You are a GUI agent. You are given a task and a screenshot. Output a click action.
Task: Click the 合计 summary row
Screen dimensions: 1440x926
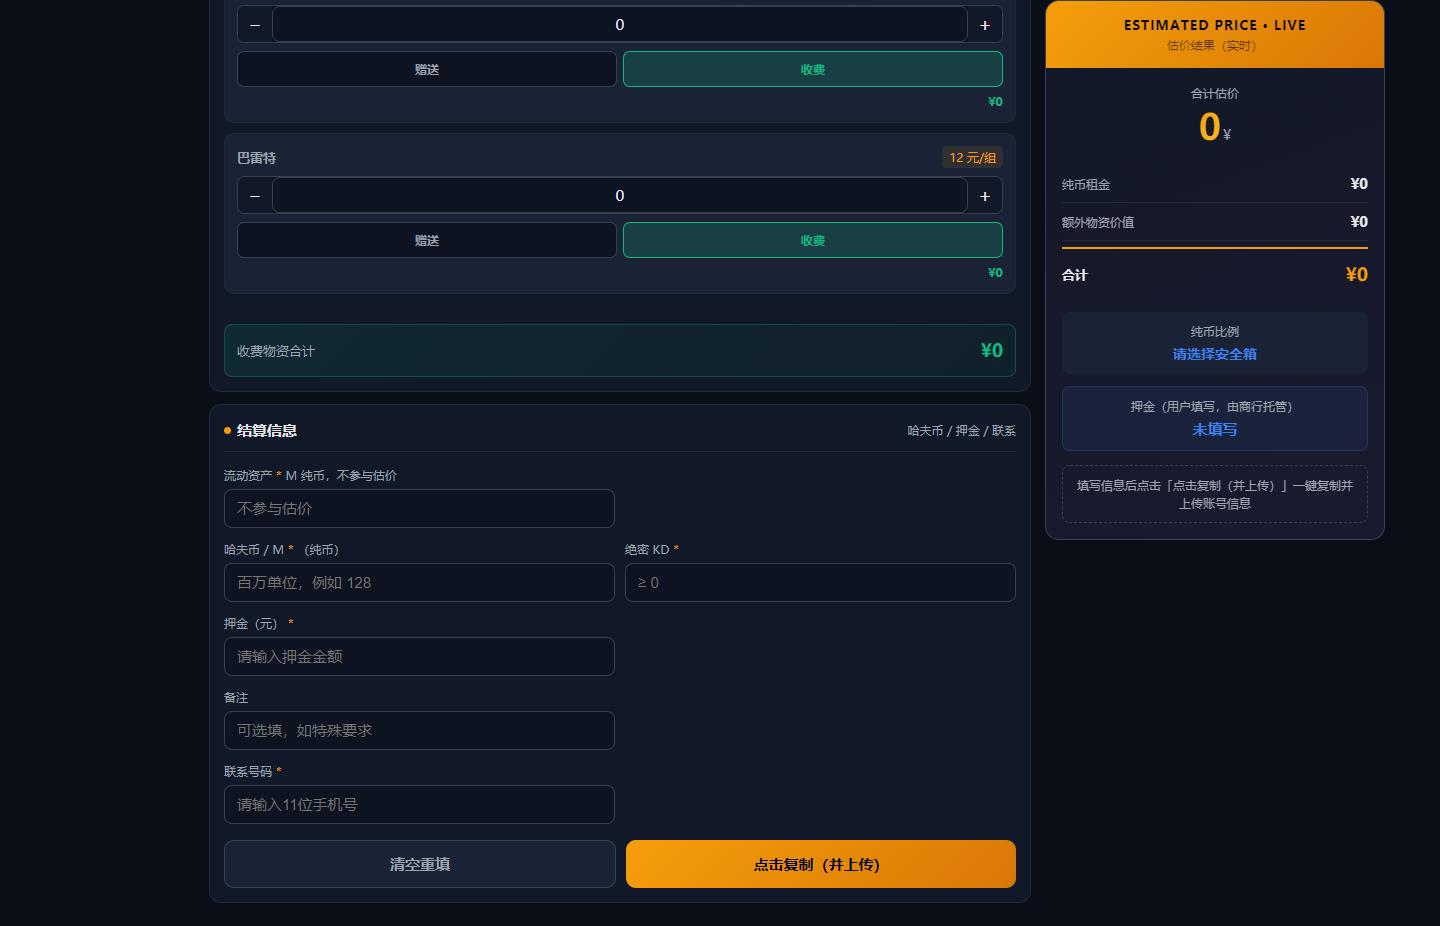[x=1215, y=274]
